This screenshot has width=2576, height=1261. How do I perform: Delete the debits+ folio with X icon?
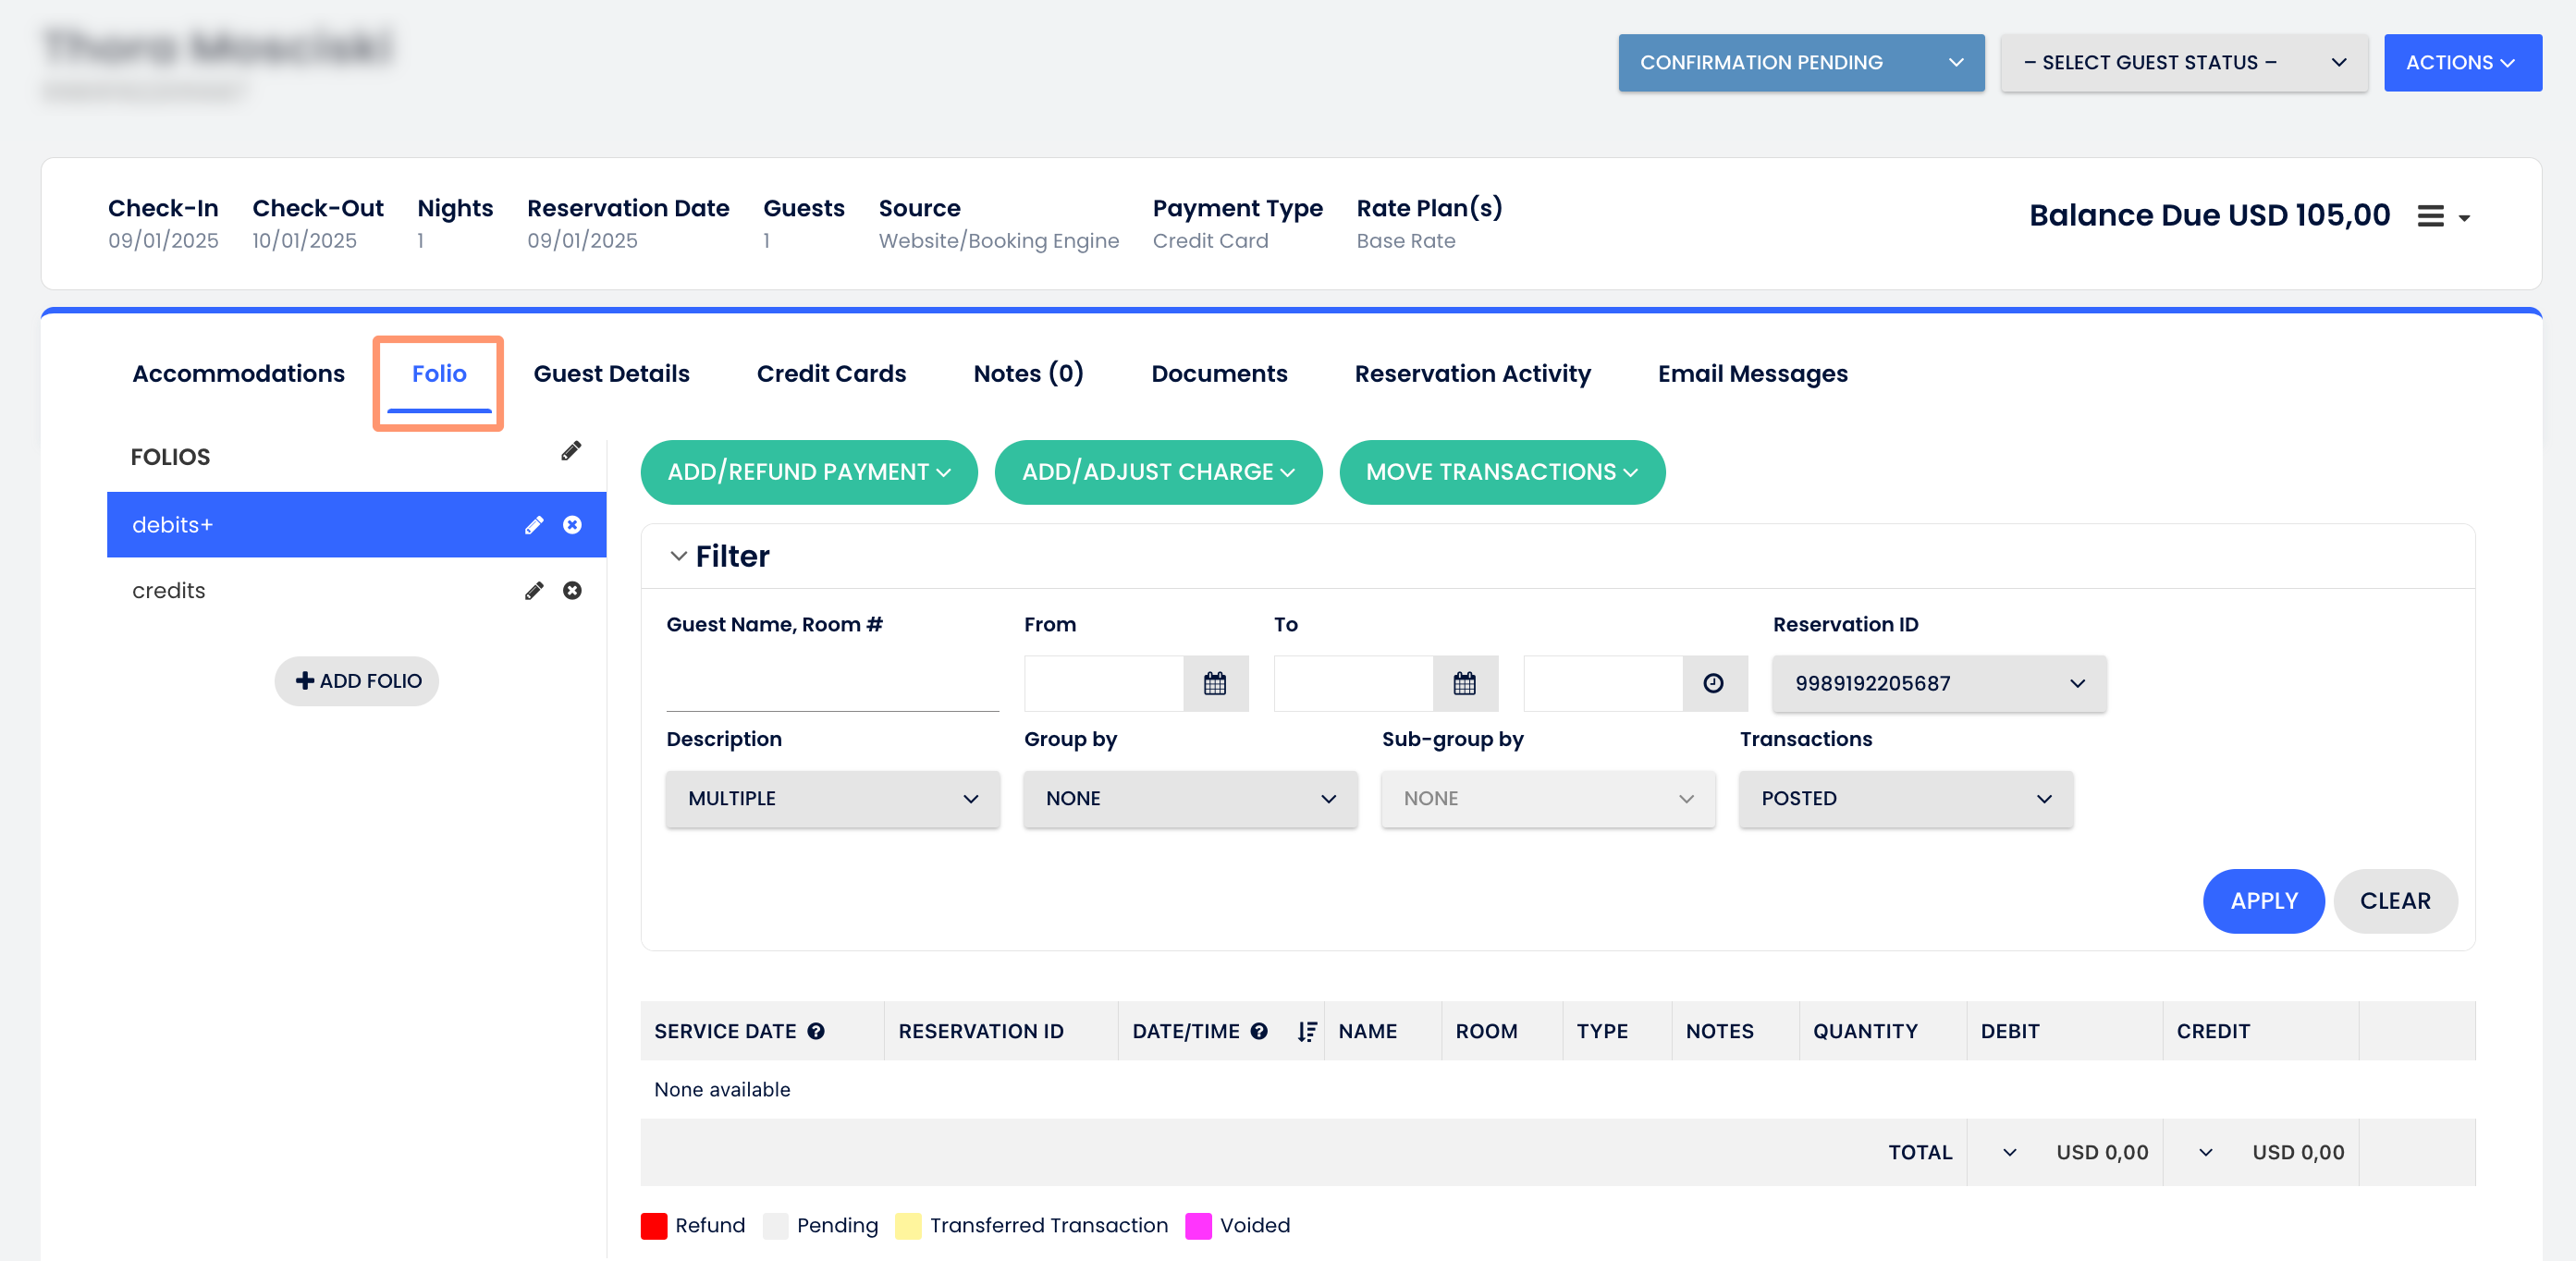(x=572, y=525)
